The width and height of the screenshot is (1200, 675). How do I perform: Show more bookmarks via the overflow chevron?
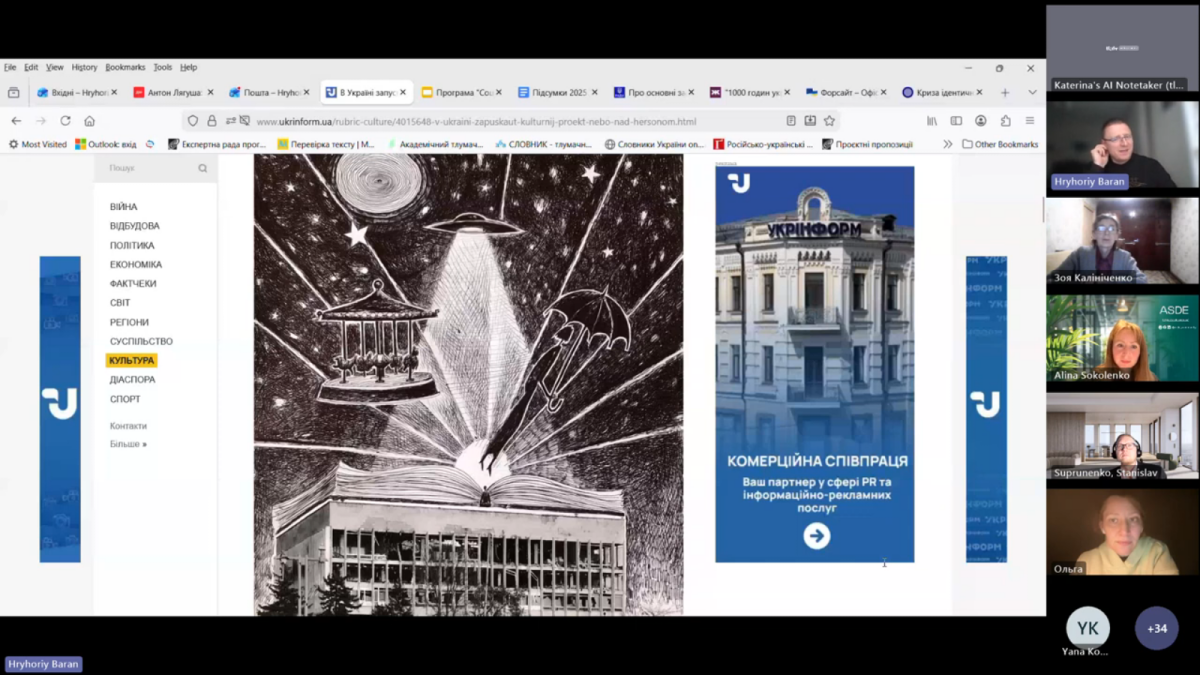click(947, 144)
